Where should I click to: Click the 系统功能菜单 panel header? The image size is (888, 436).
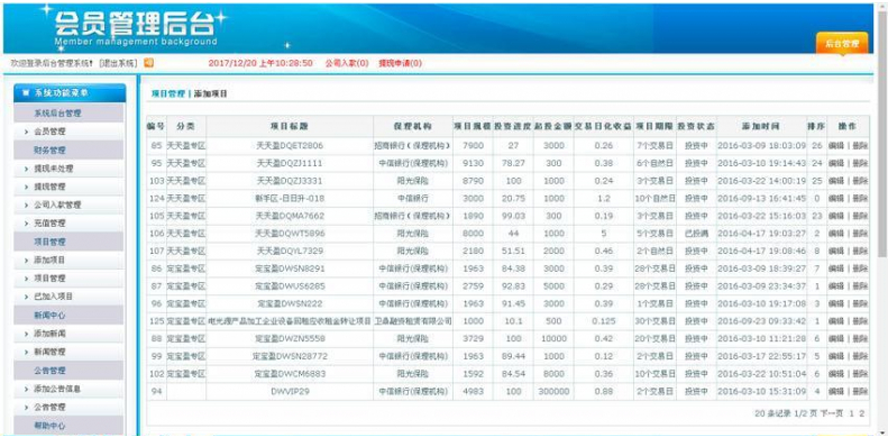70,93
